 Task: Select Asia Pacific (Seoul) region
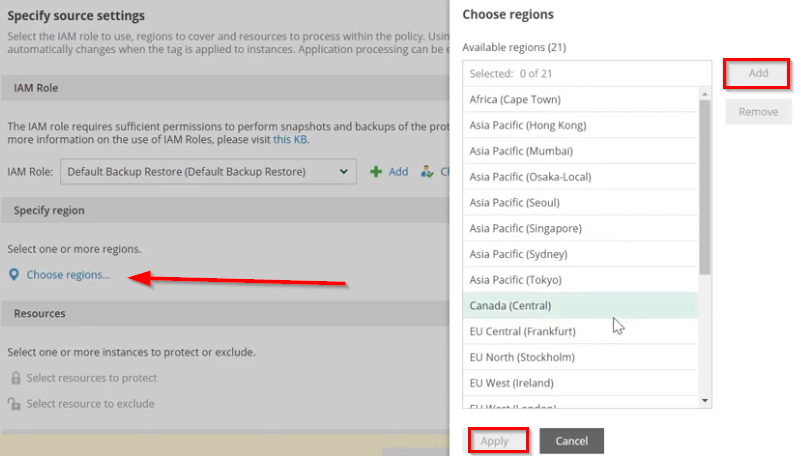(580, 203)
